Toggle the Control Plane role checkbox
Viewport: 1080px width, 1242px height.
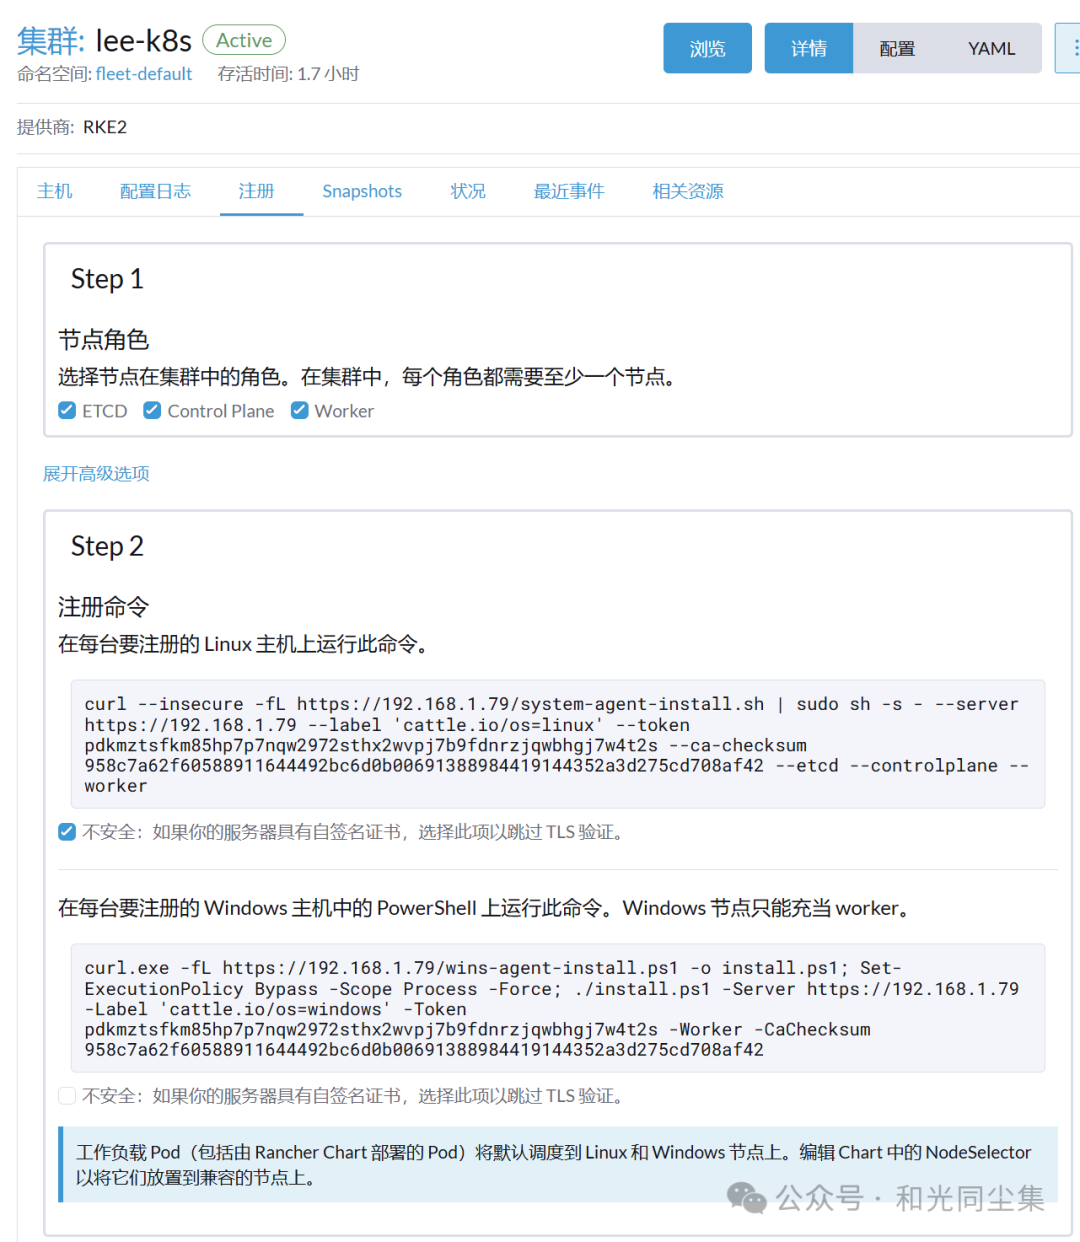coord(152,410)
